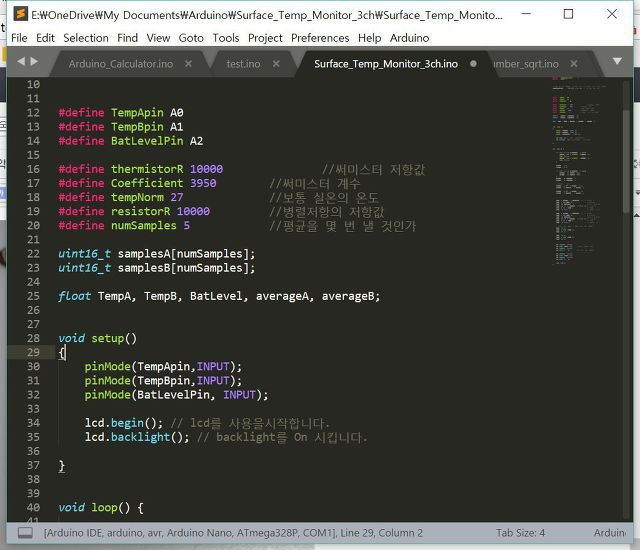
Task: Click line number 40 in the gutter
Action: (x=33, y=508)
